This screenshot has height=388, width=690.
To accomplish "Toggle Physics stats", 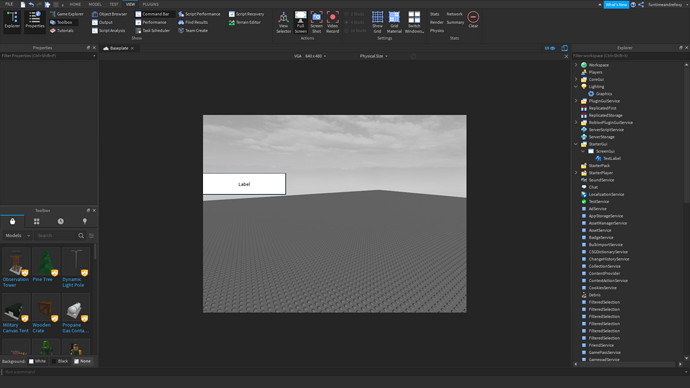I will pyautogui.click(x=437, y=31).
